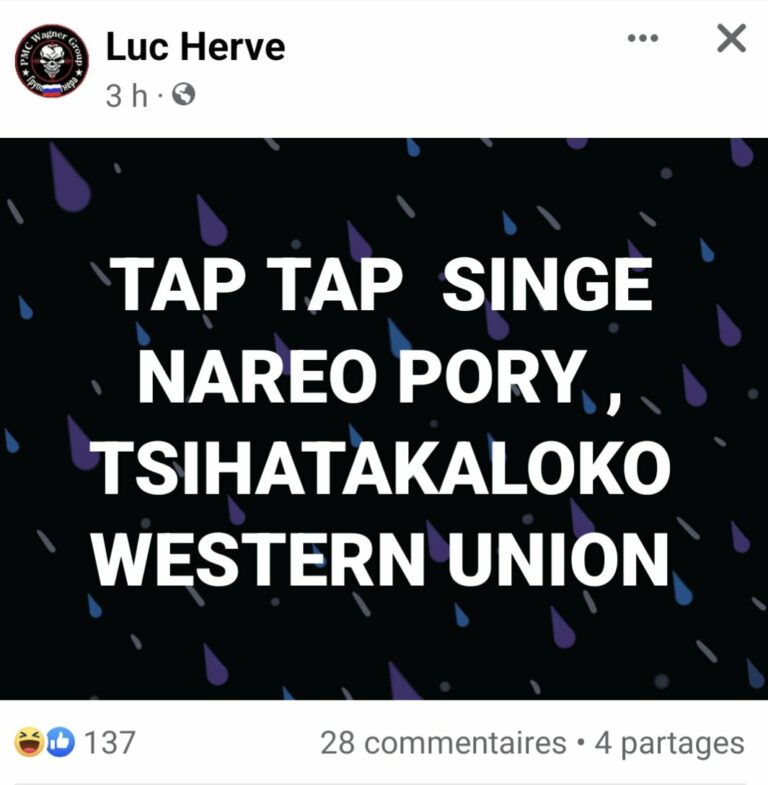Click the globe public-audience icon

point(183,94)
